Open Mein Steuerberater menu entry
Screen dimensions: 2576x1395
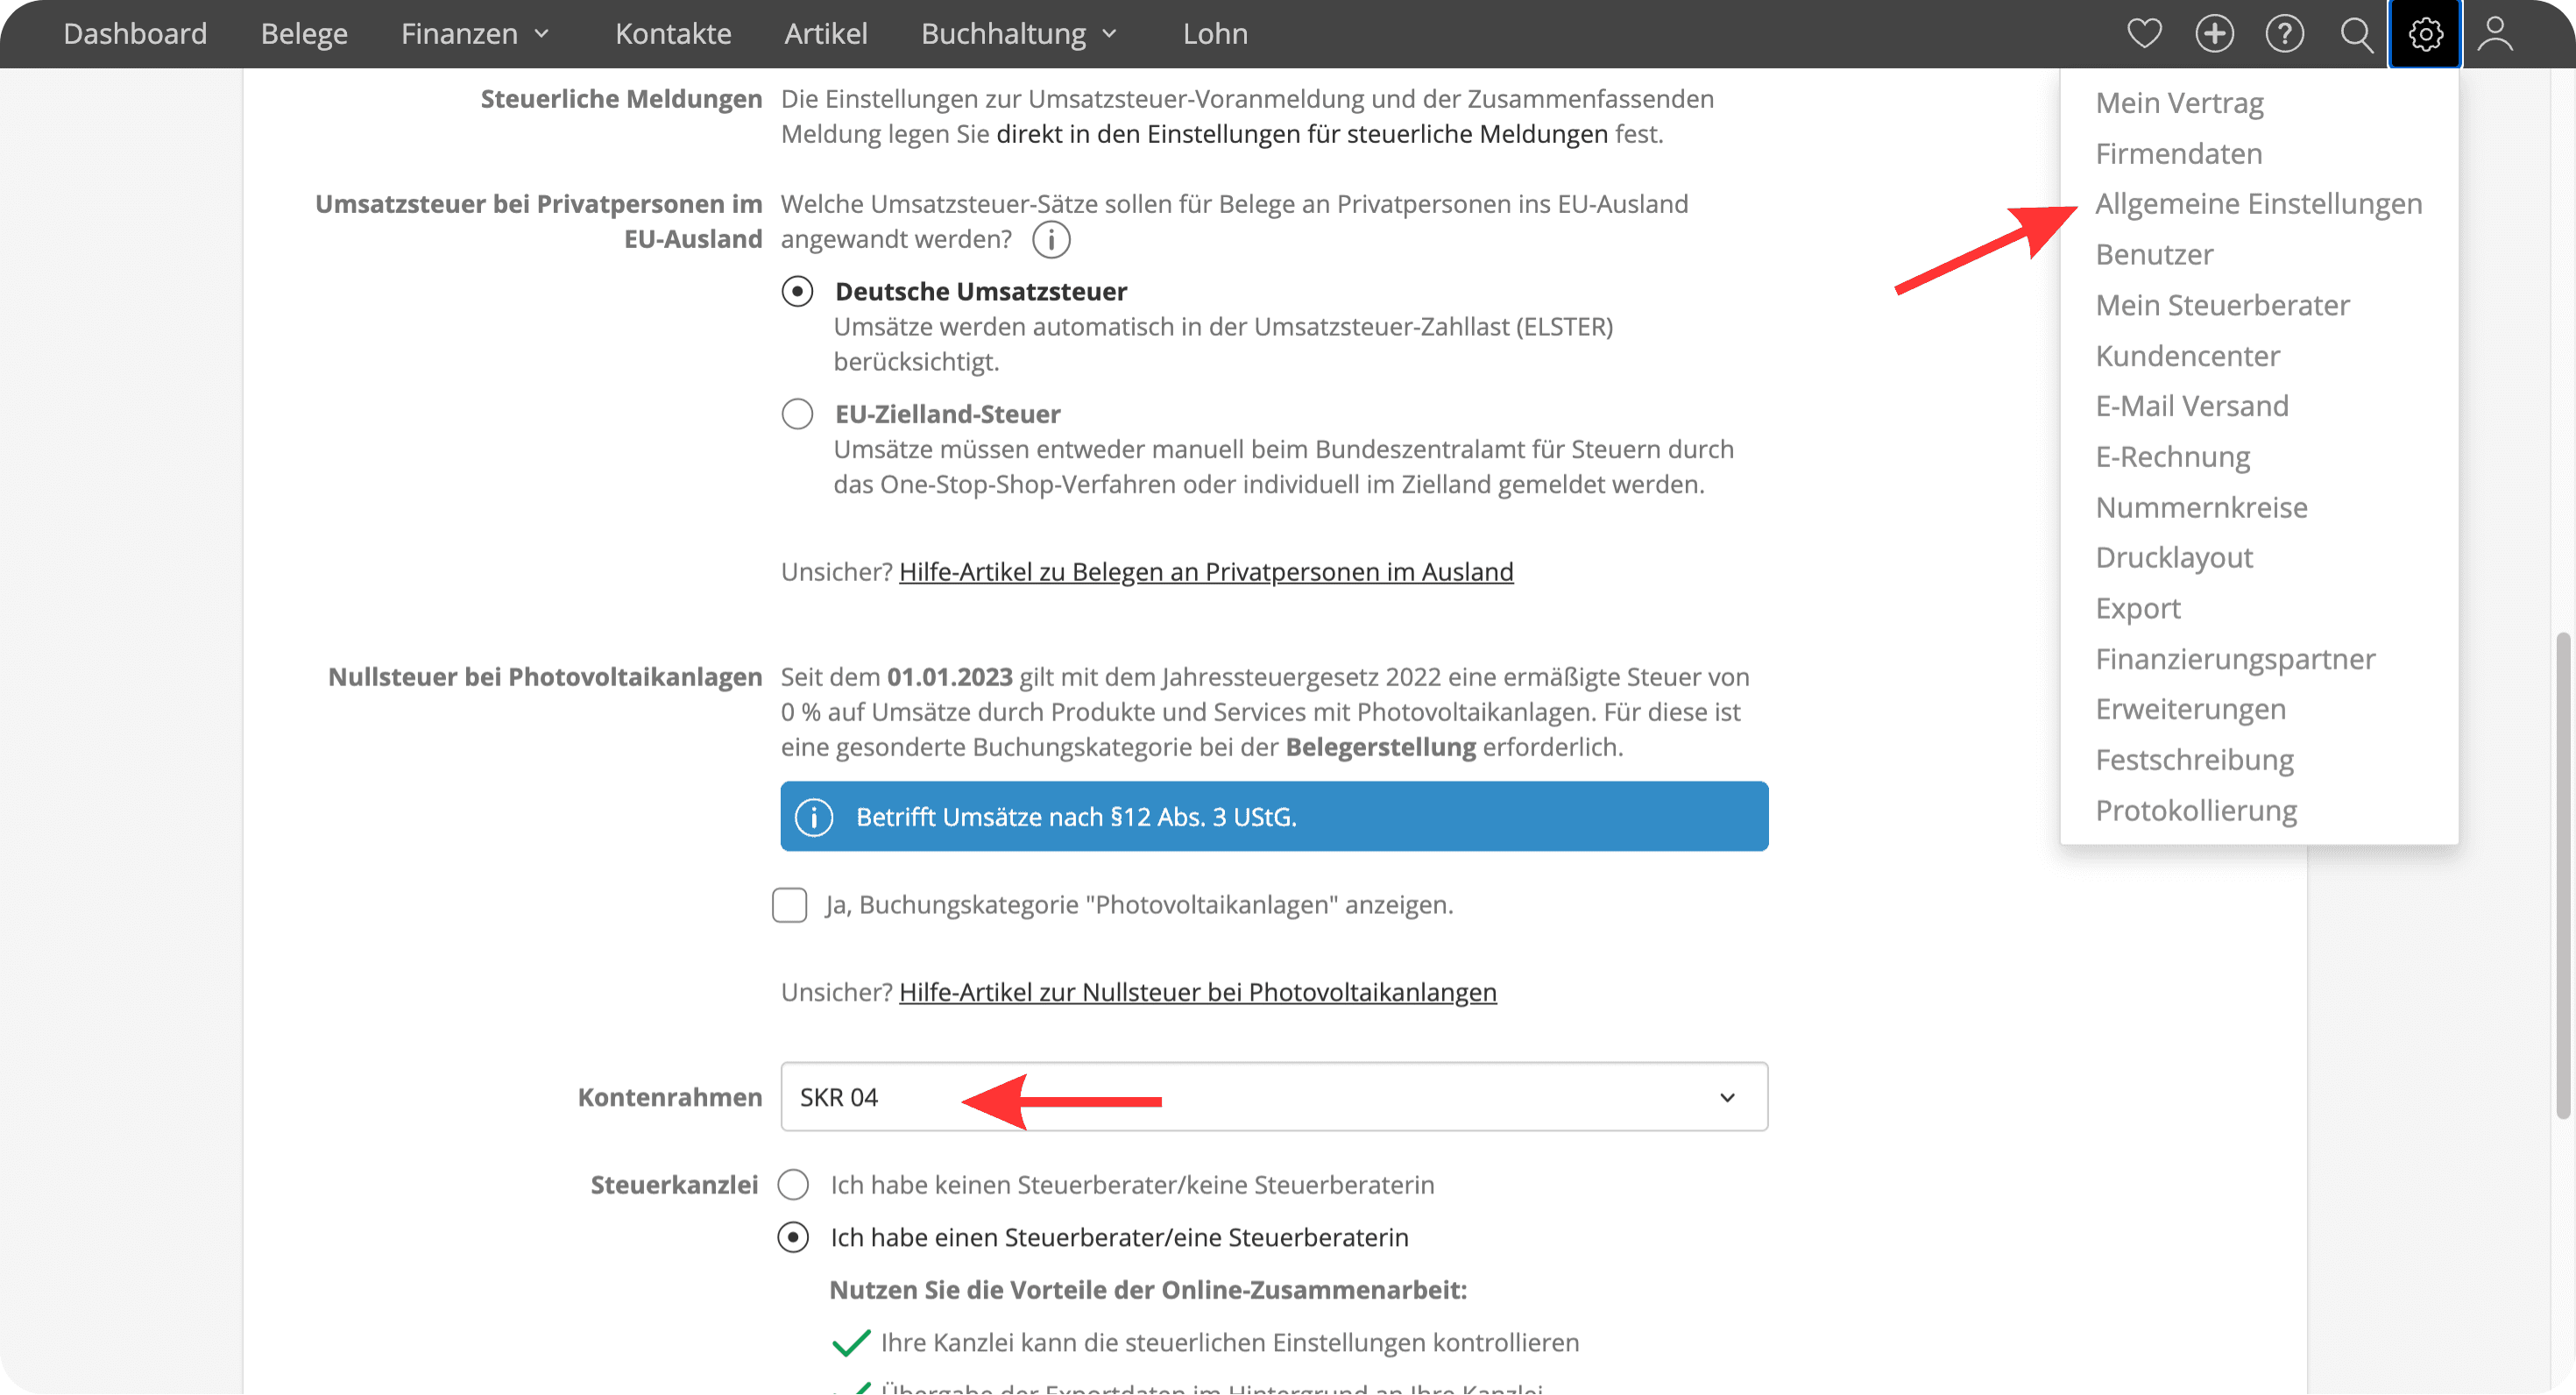[2222, 305]
